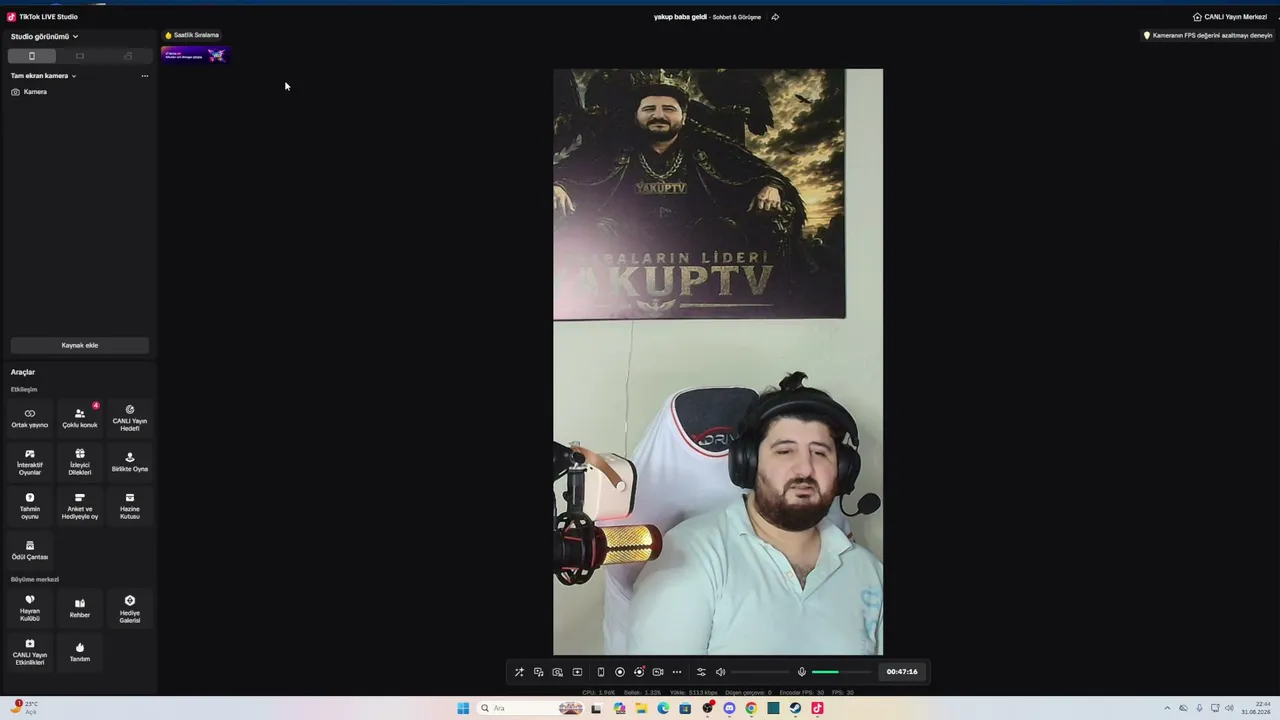Open the Windows Start menu

463,708
